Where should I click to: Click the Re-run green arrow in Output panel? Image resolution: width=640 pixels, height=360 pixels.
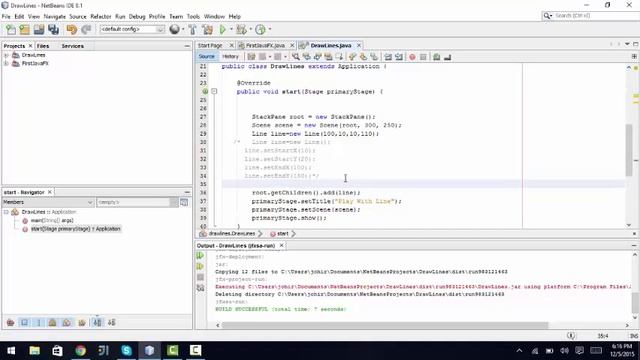click(200, 256)
